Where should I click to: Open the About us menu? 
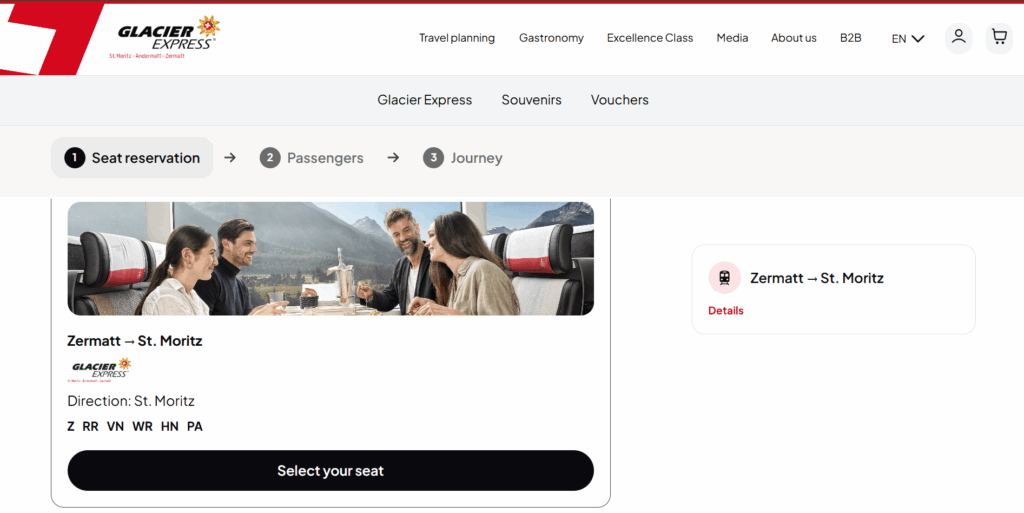pyautogui.click(x=793, y=38)
